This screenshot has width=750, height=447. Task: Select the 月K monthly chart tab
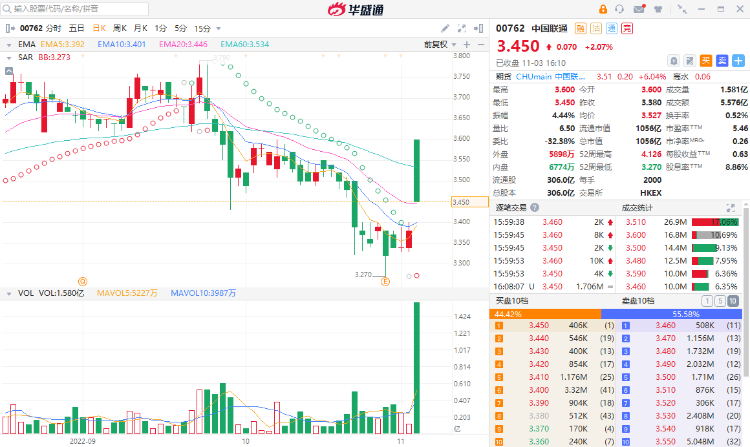click(141, 28)
